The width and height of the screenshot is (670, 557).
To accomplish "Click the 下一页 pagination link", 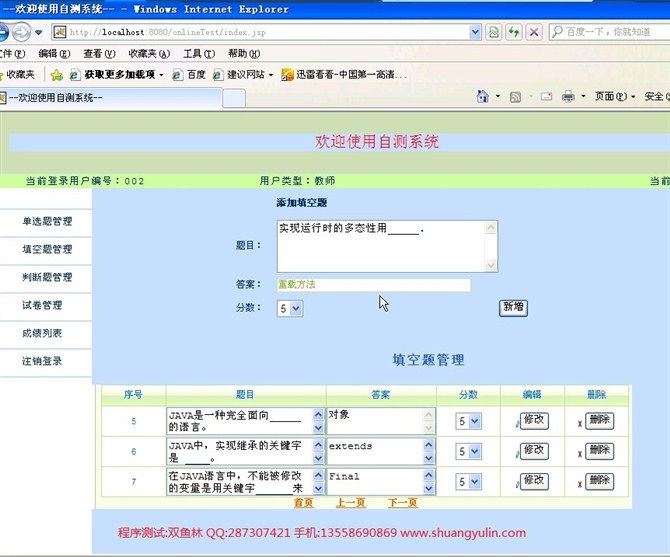I will tap(403, 503).
